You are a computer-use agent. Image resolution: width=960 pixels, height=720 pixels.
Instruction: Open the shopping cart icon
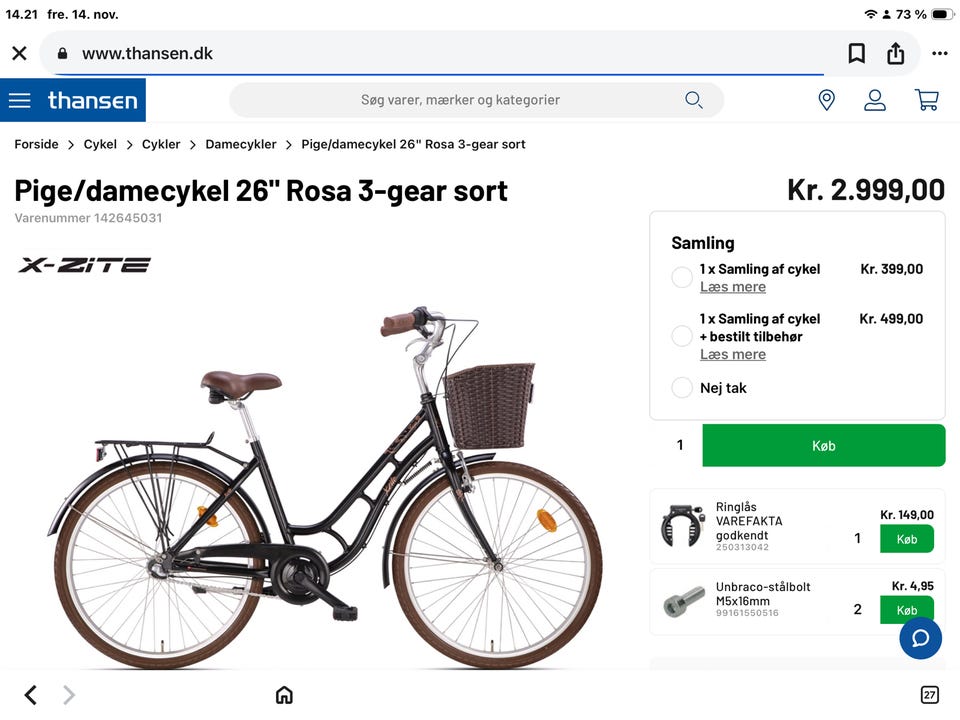point(926,100)
